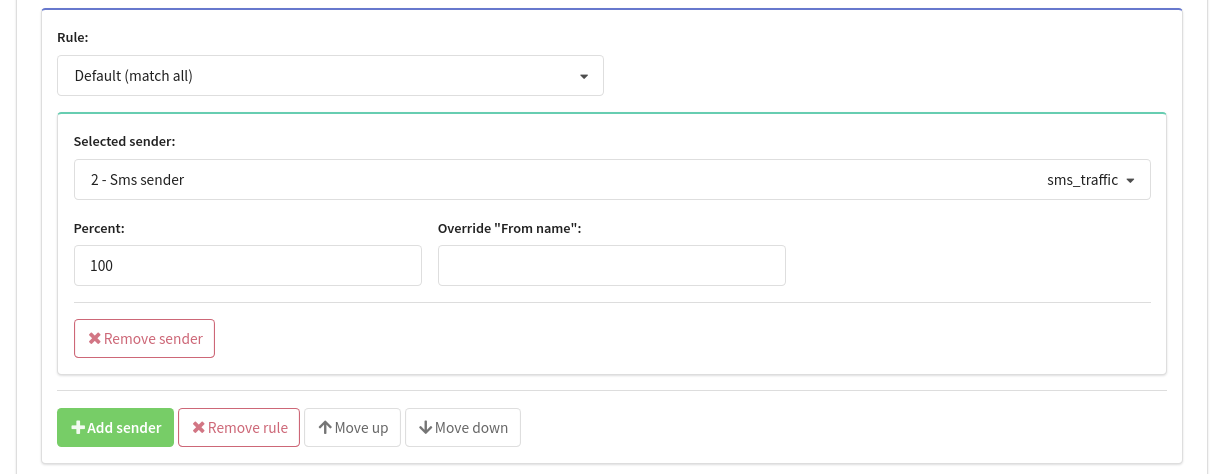Viewport: 1223px width, 474px height.
Task: Open the Rule dropdown showing Default (match all)
Action: [x=330, y=76]
